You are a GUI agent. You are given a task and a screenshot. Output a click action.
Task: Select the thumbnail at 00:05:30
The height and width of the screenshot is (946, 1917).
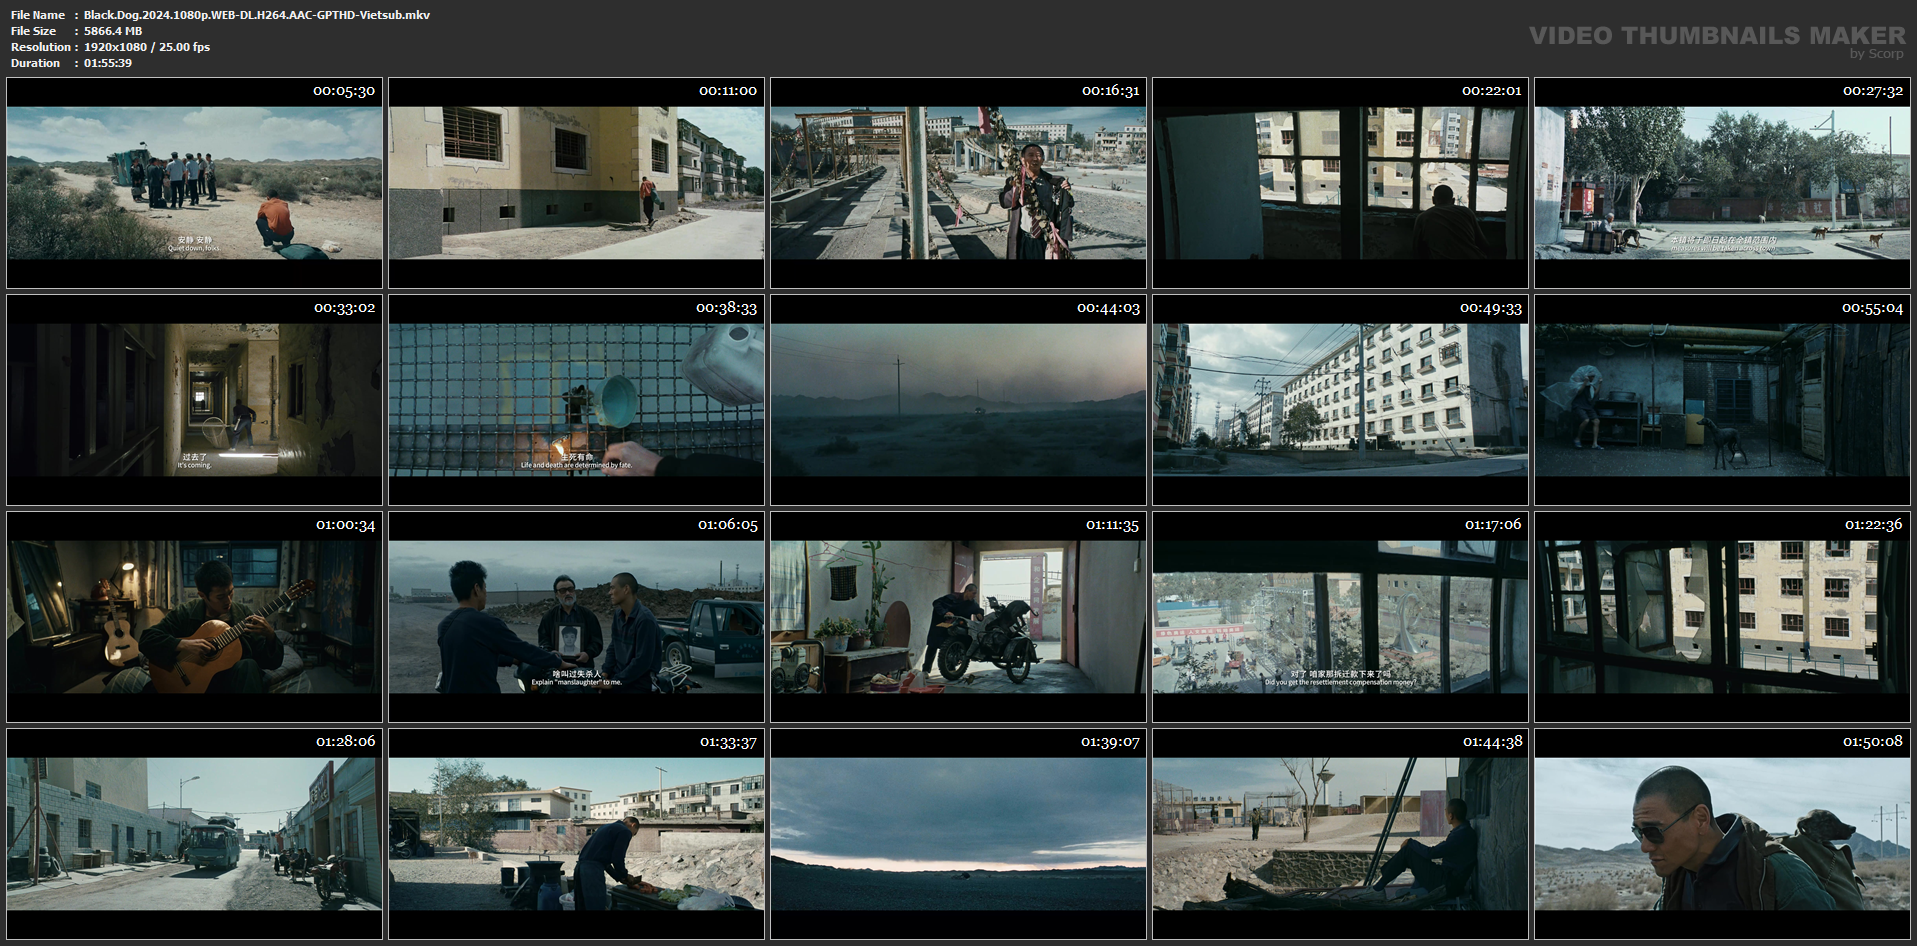click(x=194, y=183)
